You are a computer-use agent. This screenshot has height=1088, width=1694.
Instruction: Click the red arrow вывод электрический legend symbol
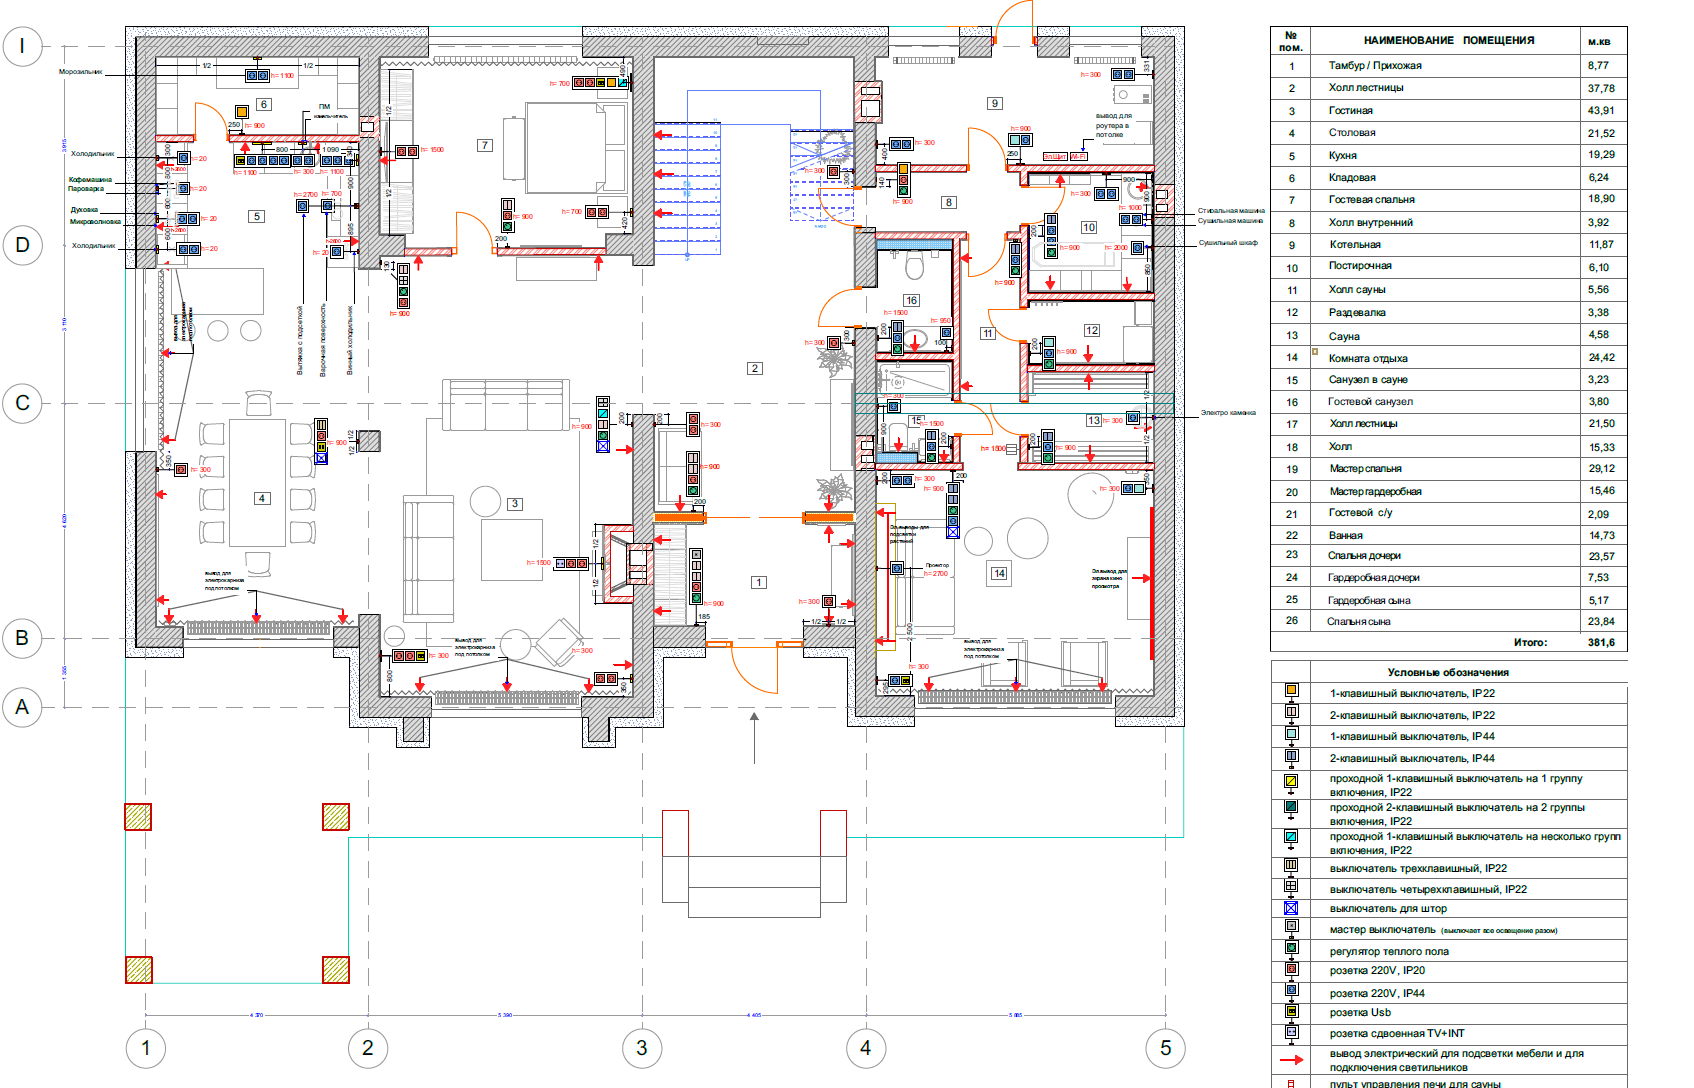pyautogui.click(x=1292, y=1059)
